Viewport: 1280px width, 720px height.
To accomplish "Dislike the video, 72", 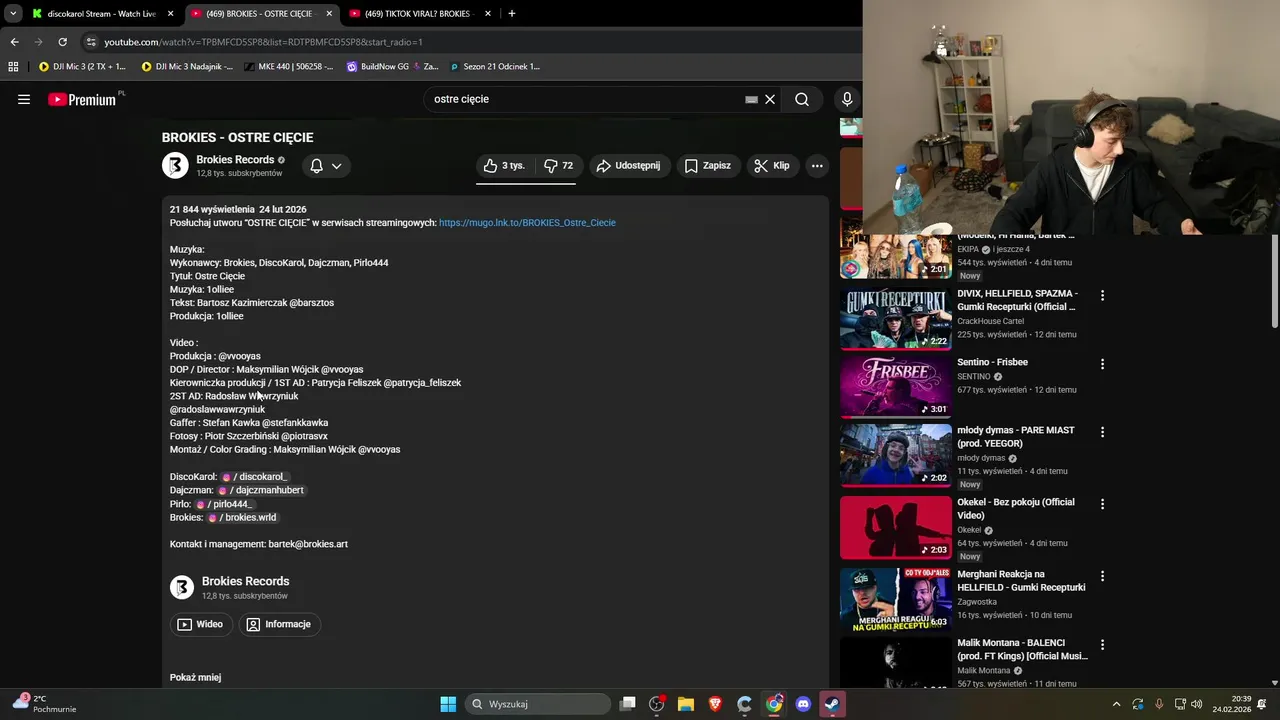I will [x=558, y=166].
